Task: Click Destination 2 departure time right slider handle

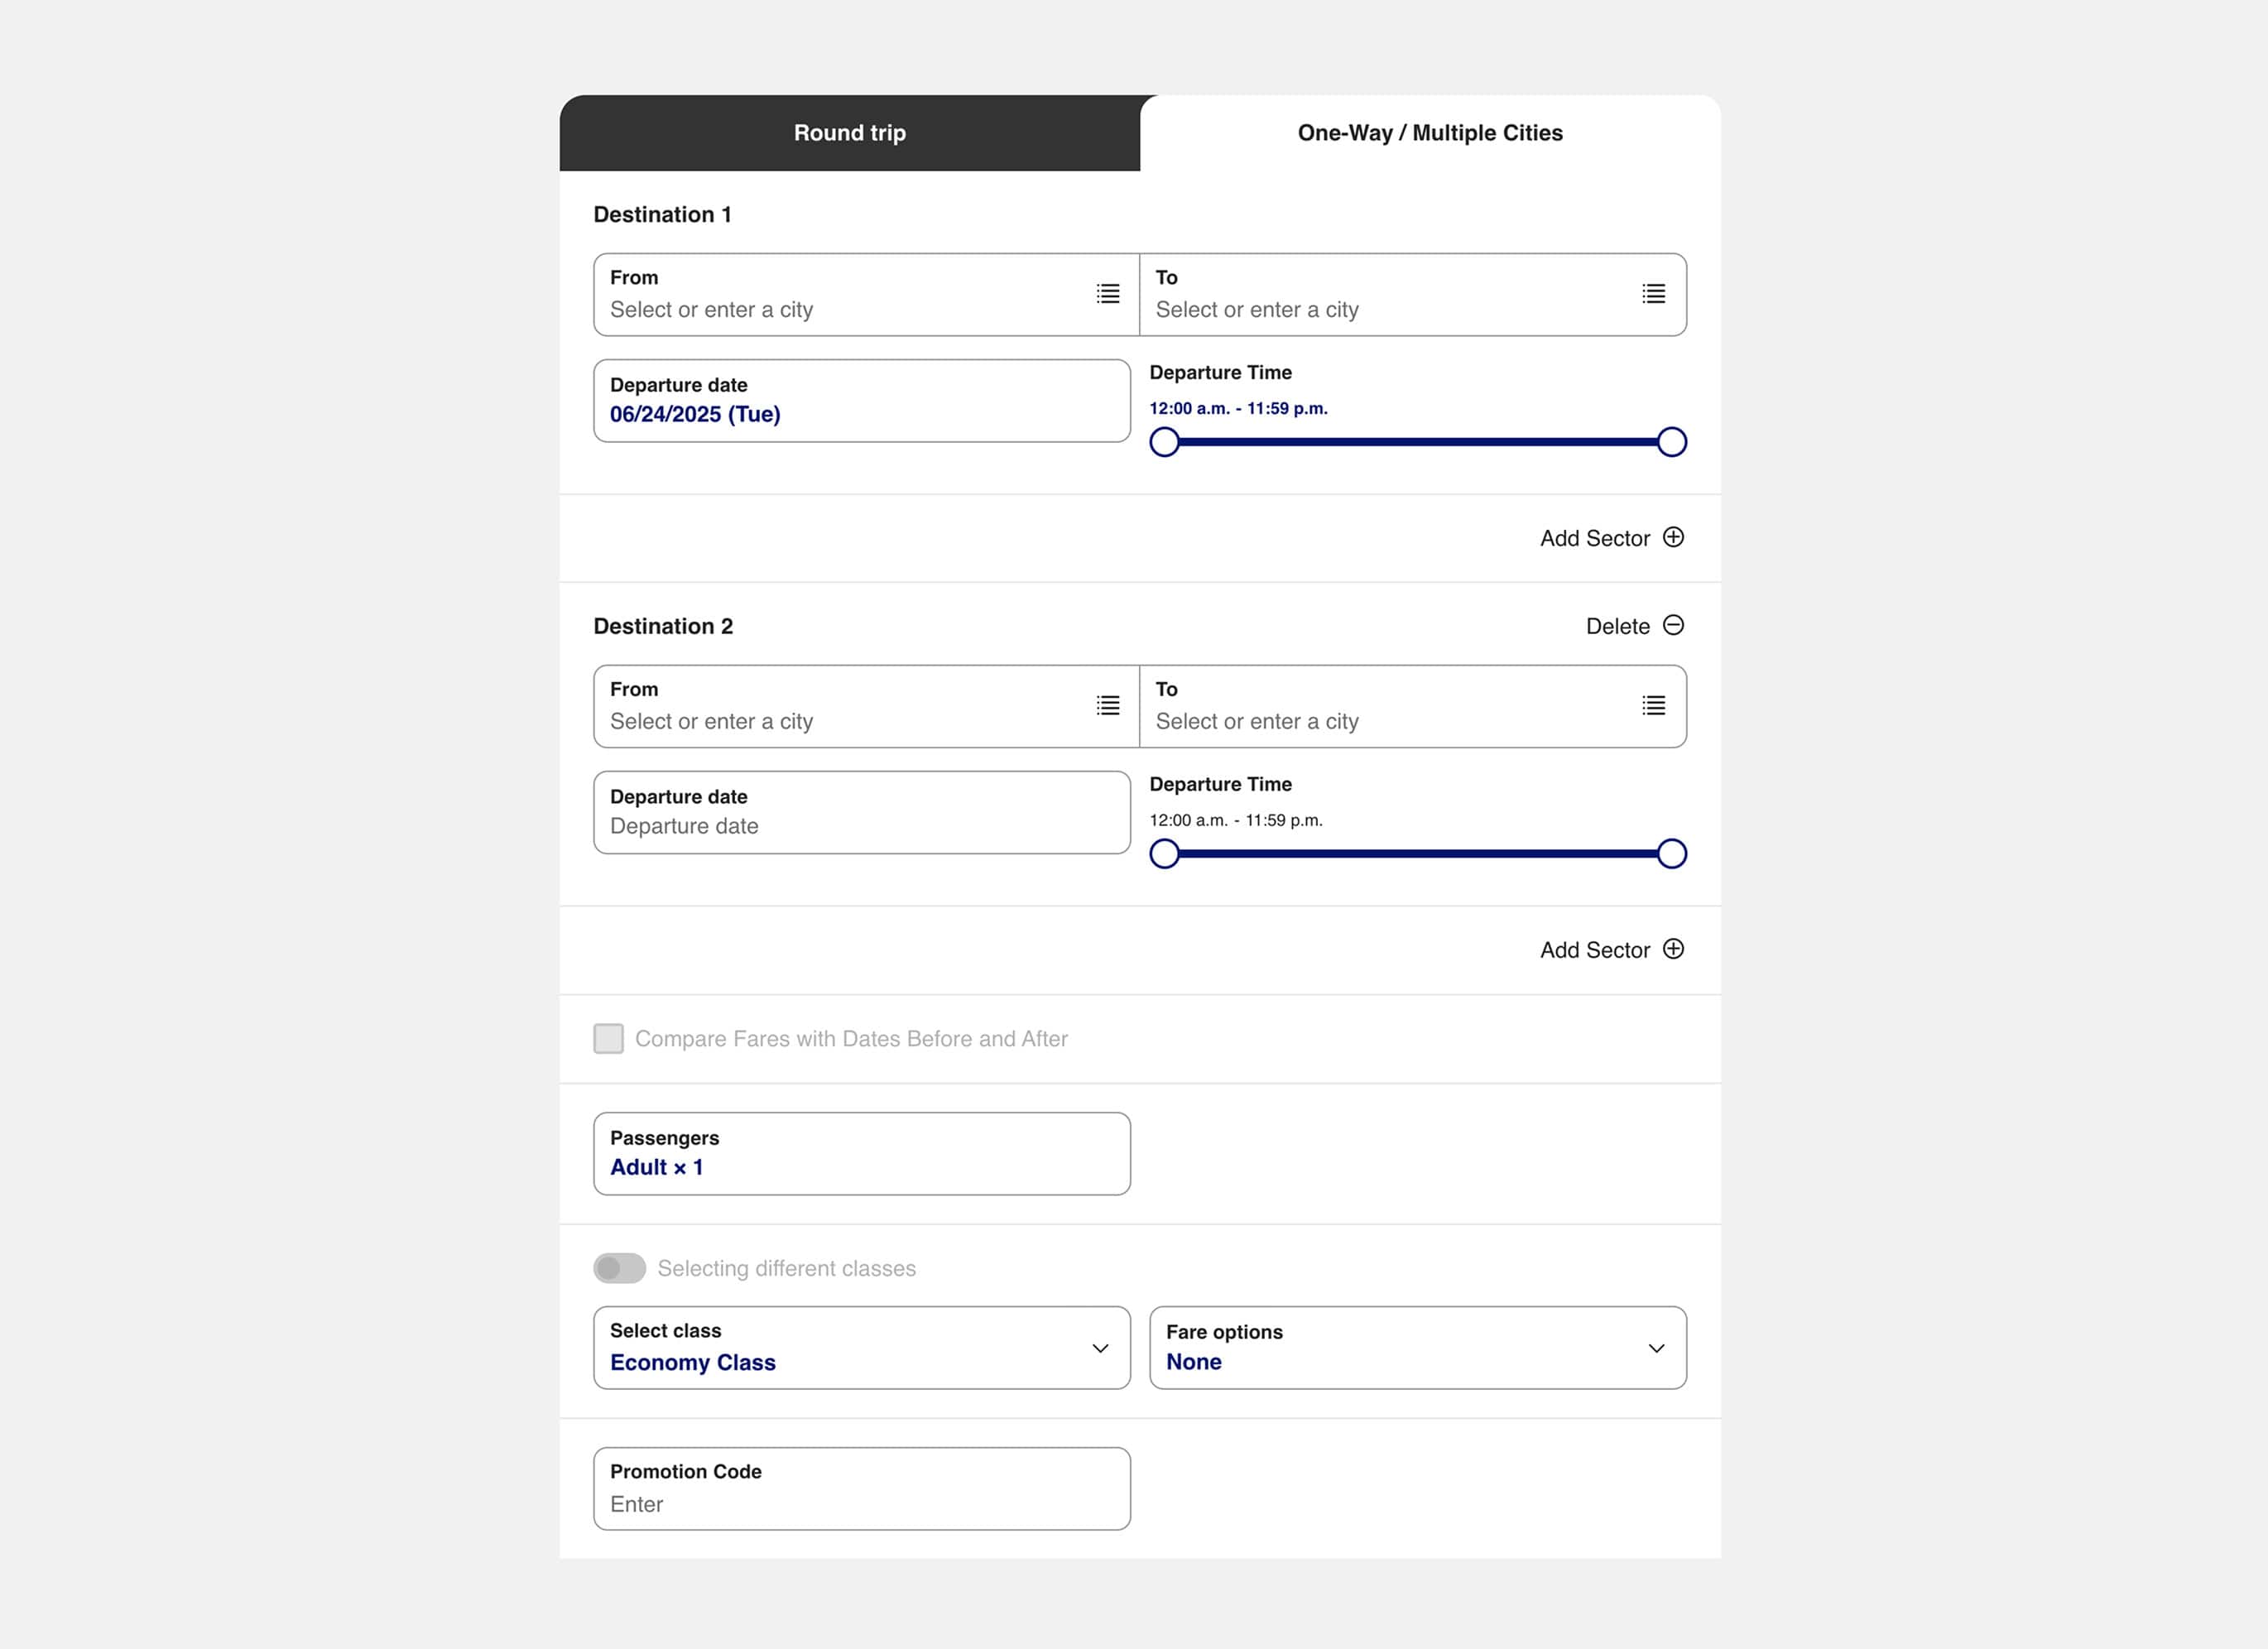Action: [x=1671, y=854]
